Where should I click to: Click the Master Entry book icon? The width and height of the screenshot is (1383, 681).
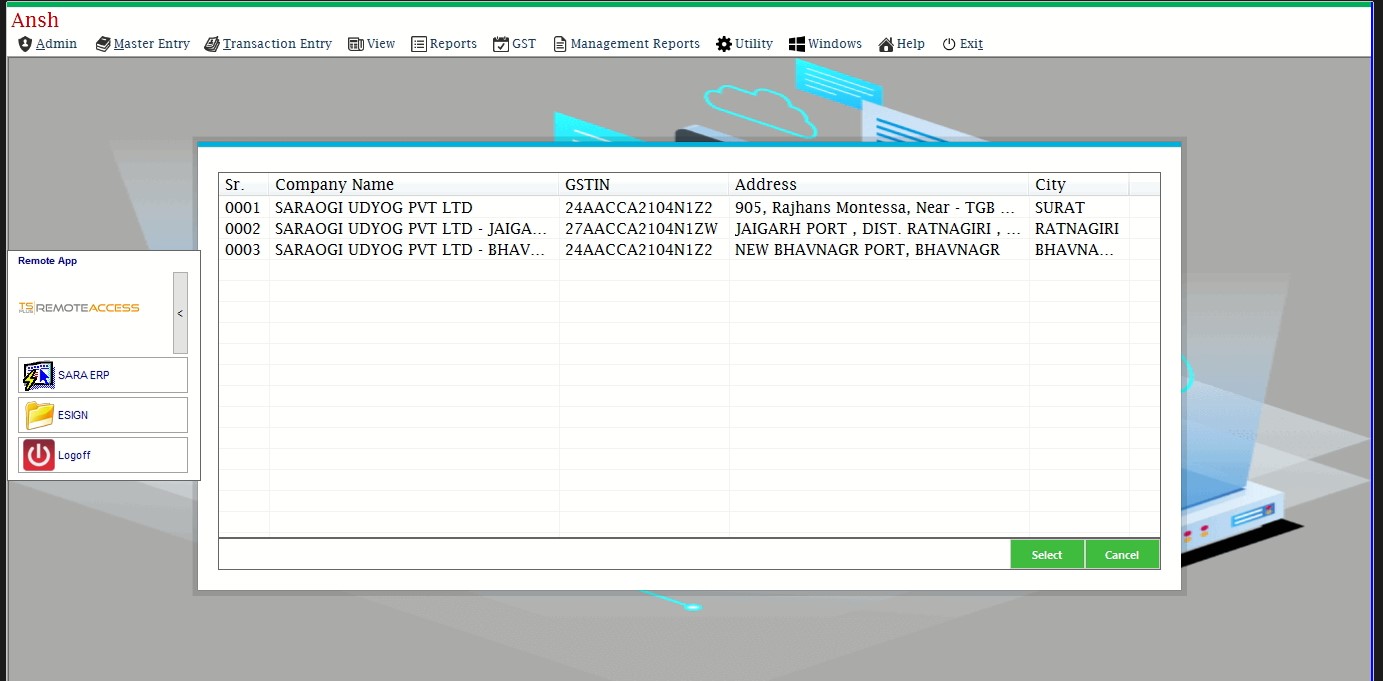(103, 44)
